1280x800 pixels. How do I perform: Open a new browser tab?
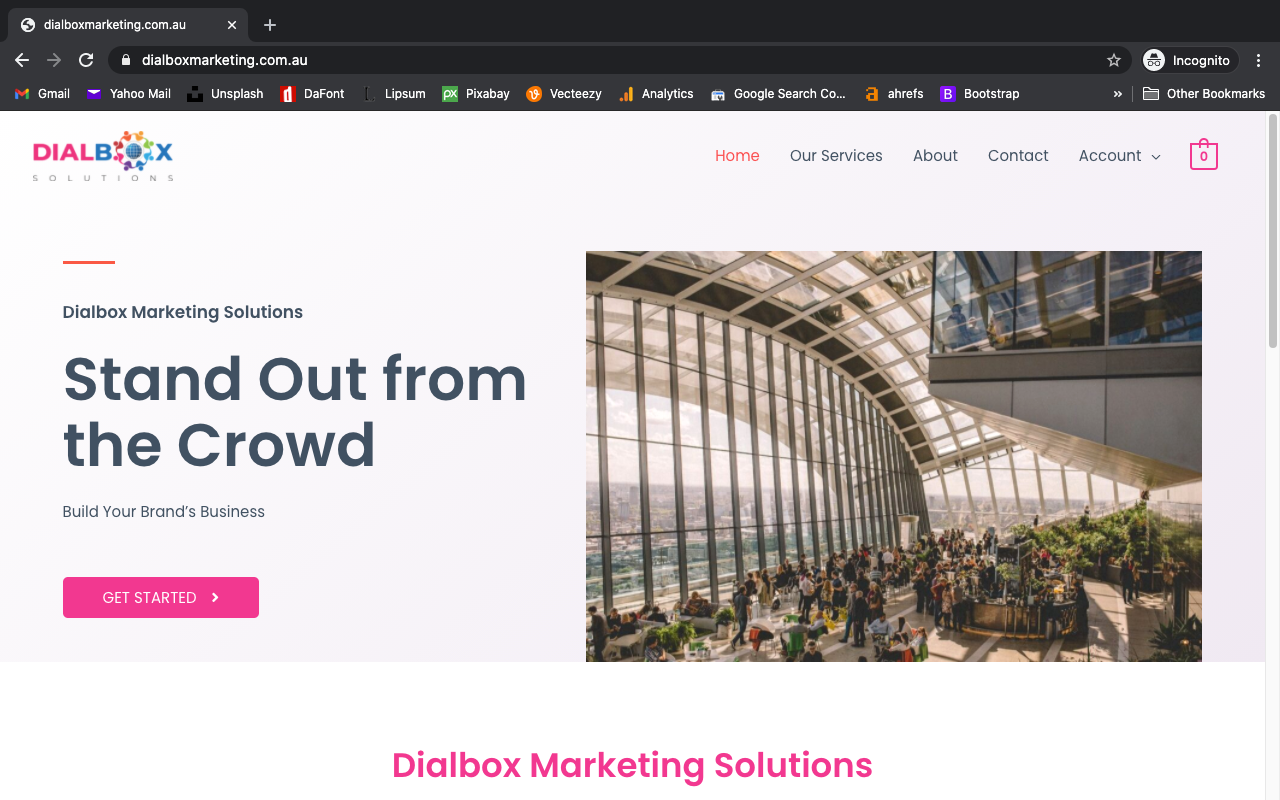[270, 25]
